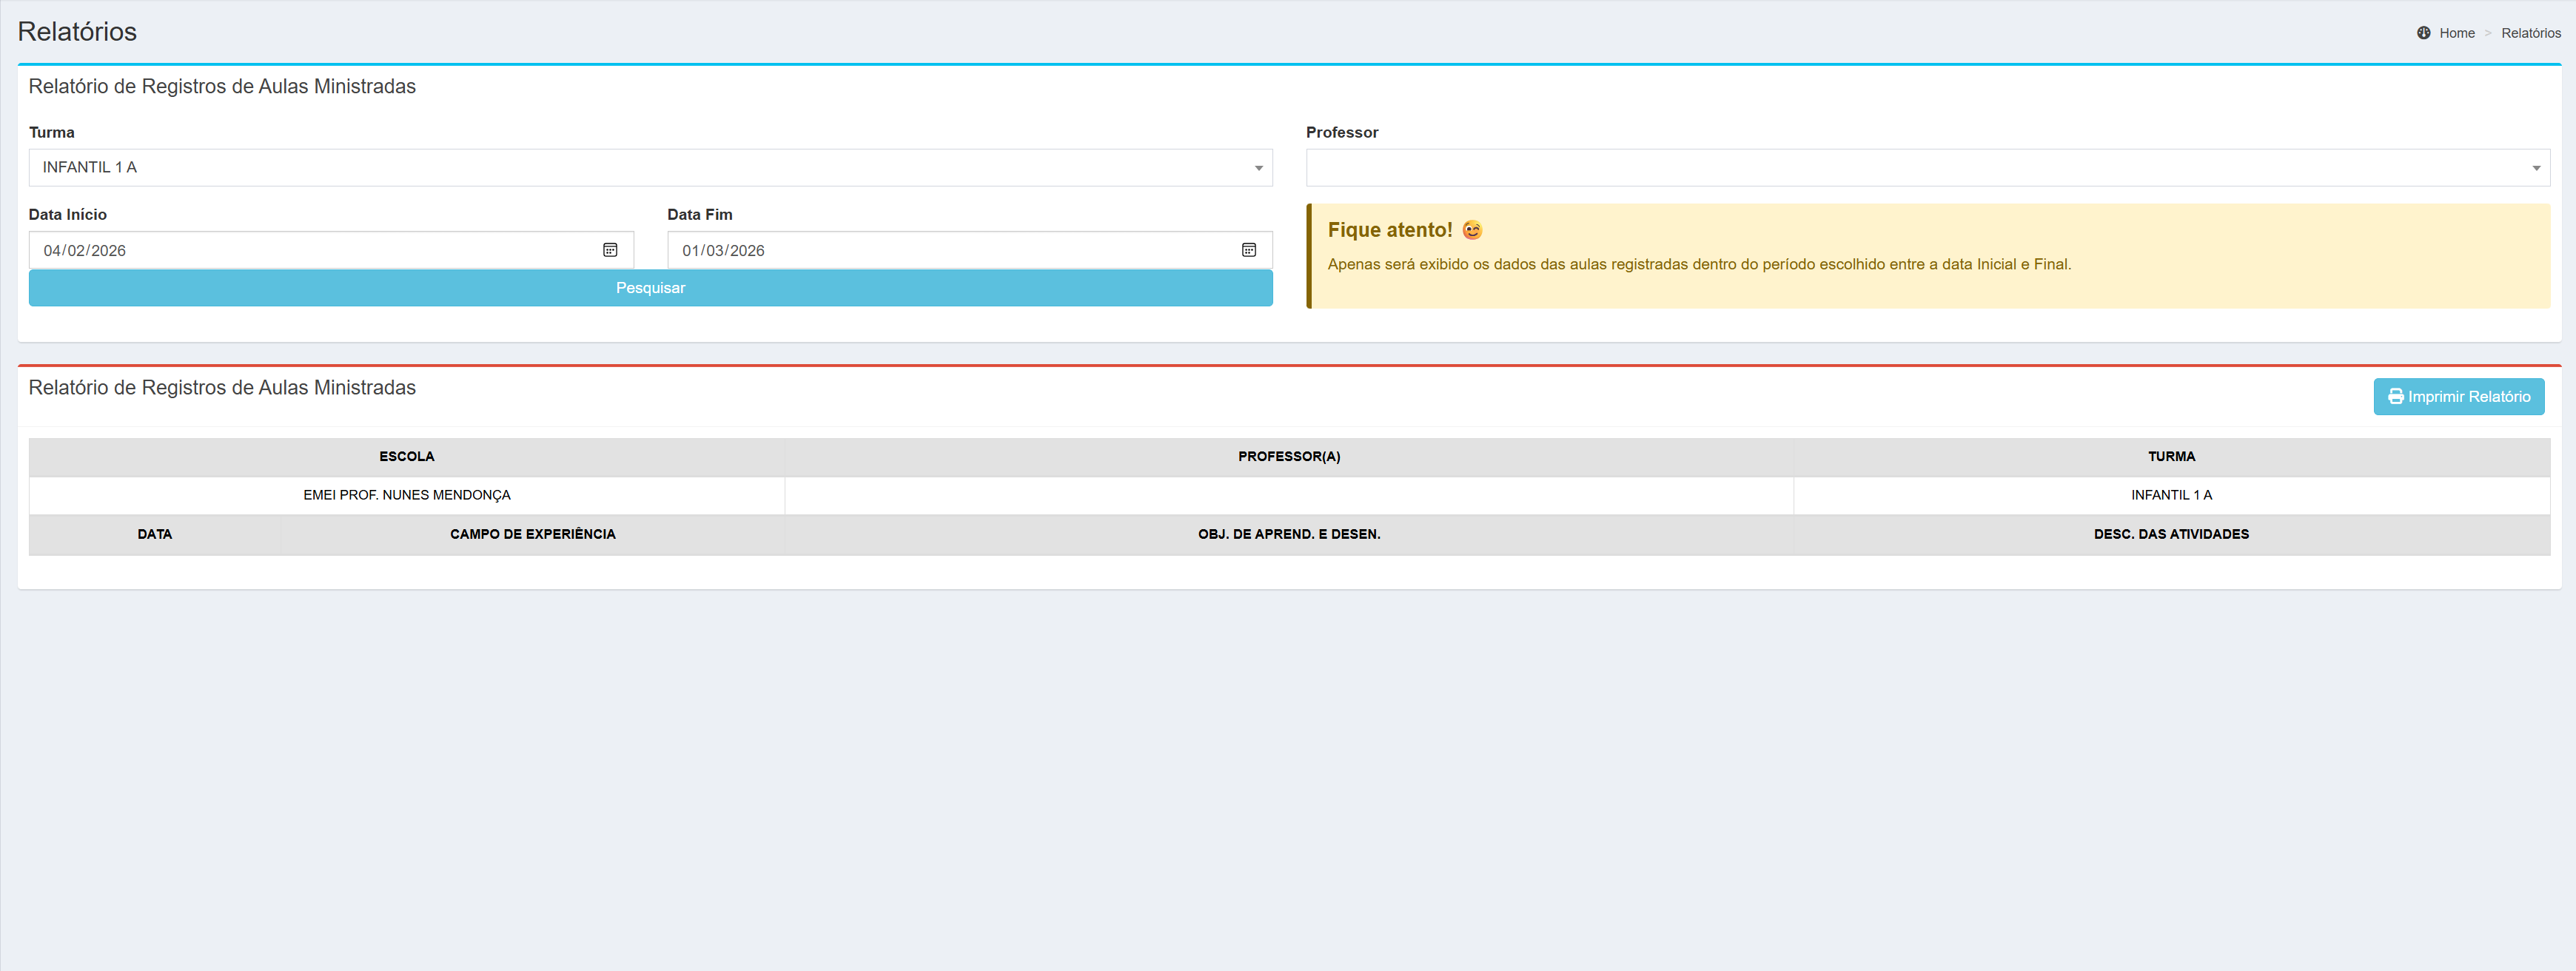Viewport: 2576px width, 971px height.
Task: Open the Data Início calendar picker icon
Action: click(x=610, y=250)
